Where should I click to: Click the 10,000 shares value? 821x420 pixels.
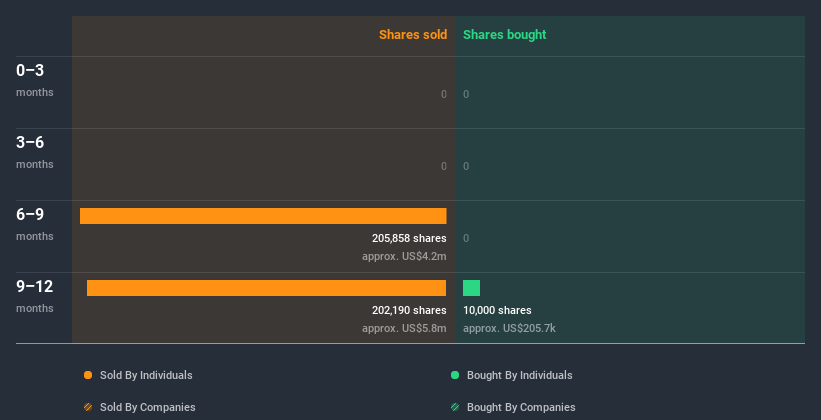[x=497, y=311]
